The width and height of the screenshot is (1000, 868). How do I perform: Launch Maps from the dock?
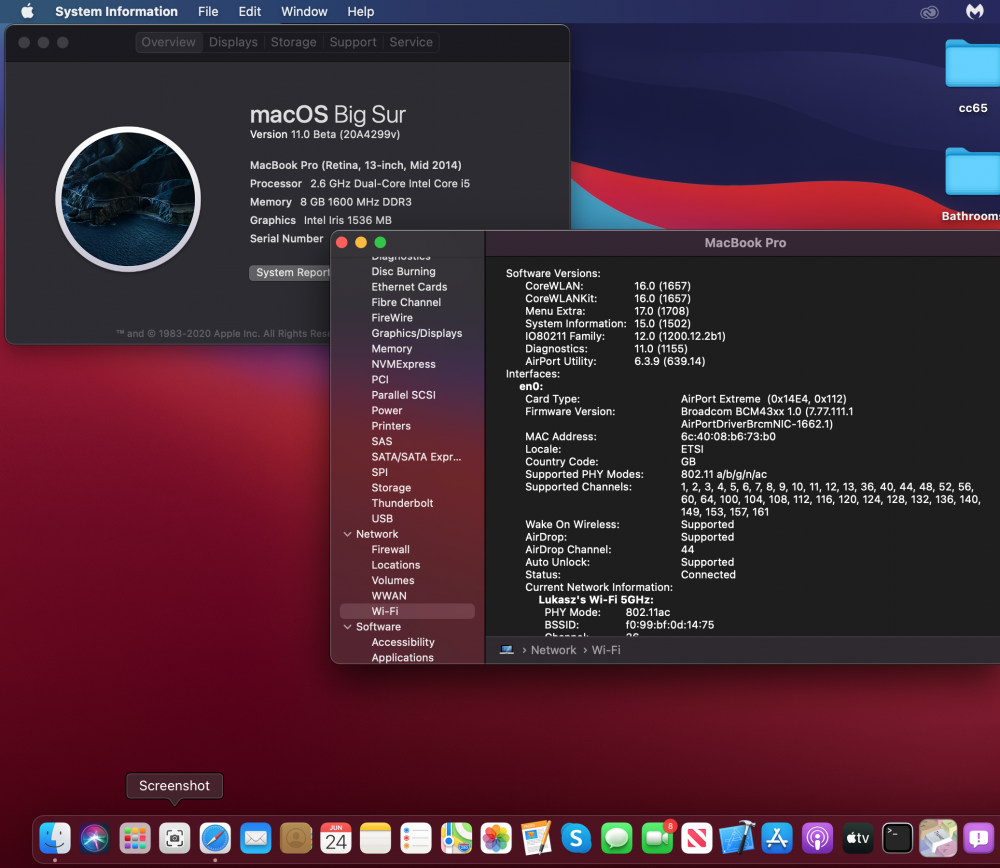pyautogui.click(x=456, y=838)
